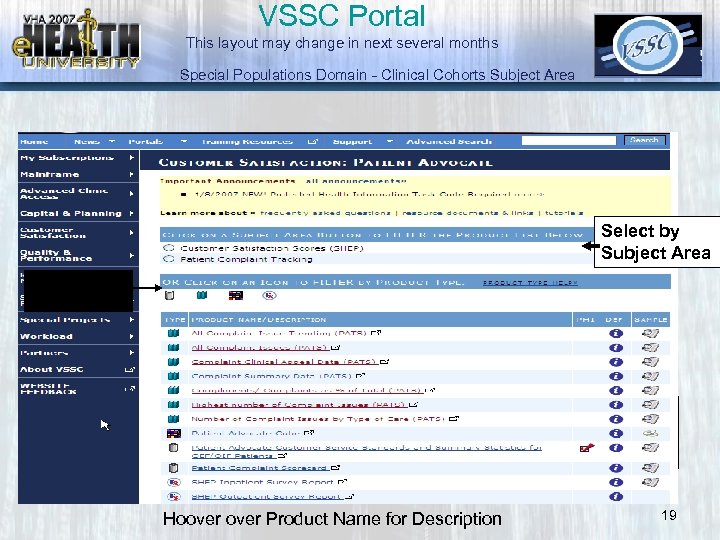Open Partners sidebar item
The width and height of the screenshot is (720, 540).
pyautogui.click(x=44, y=353)
